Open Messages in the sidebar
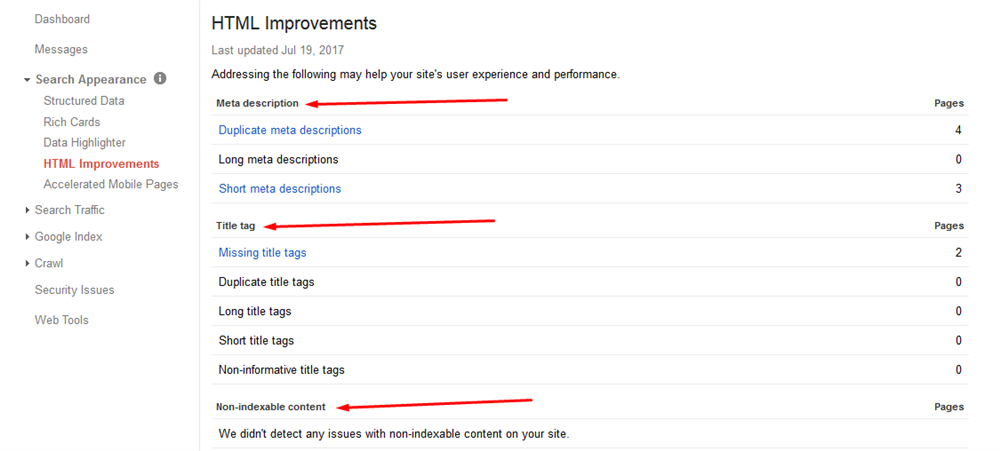The width and height of the screenshot is (1000, 451). tap(61, 49)
